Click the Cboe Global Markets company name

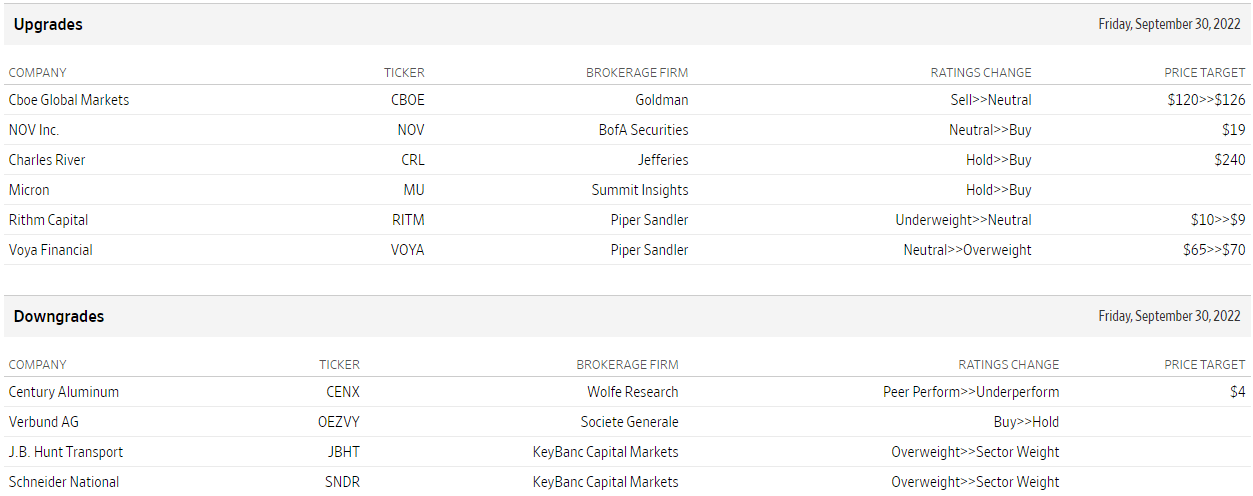(x=69, y=100)
